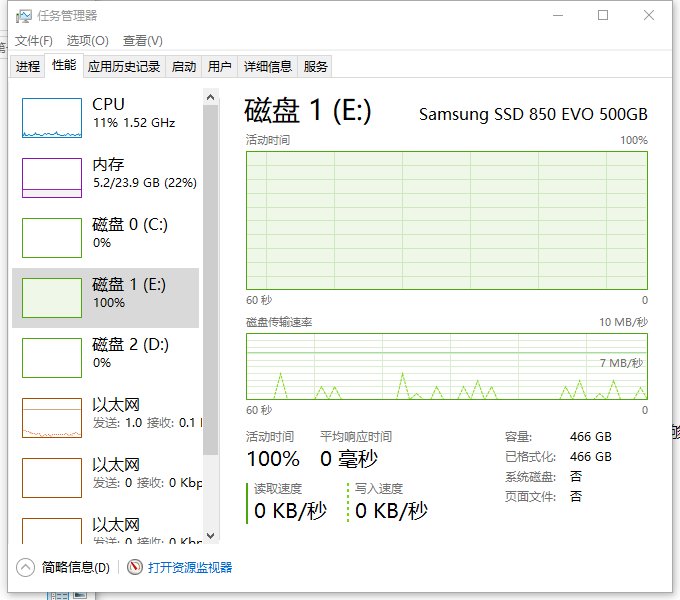
Task: Select the 磁盘 1 (E:) thumbnail
Action: pos(52,298)
